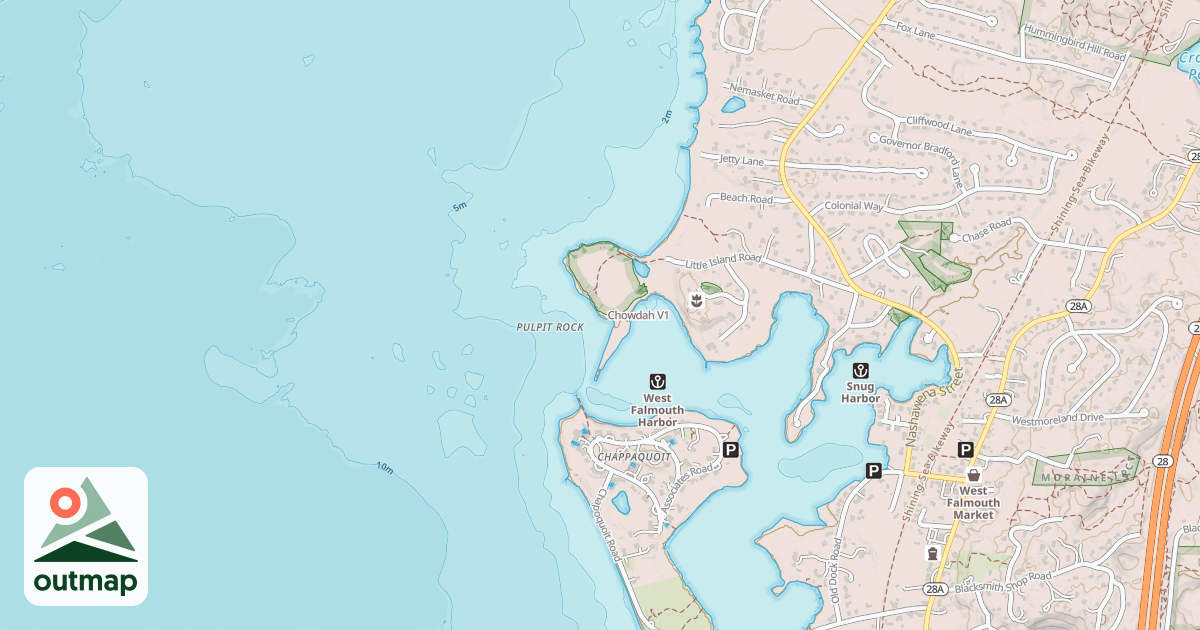
Task: Click the 'Westmoreland Drive' label
Action: pyautogui.click(x=1058, y=420)
